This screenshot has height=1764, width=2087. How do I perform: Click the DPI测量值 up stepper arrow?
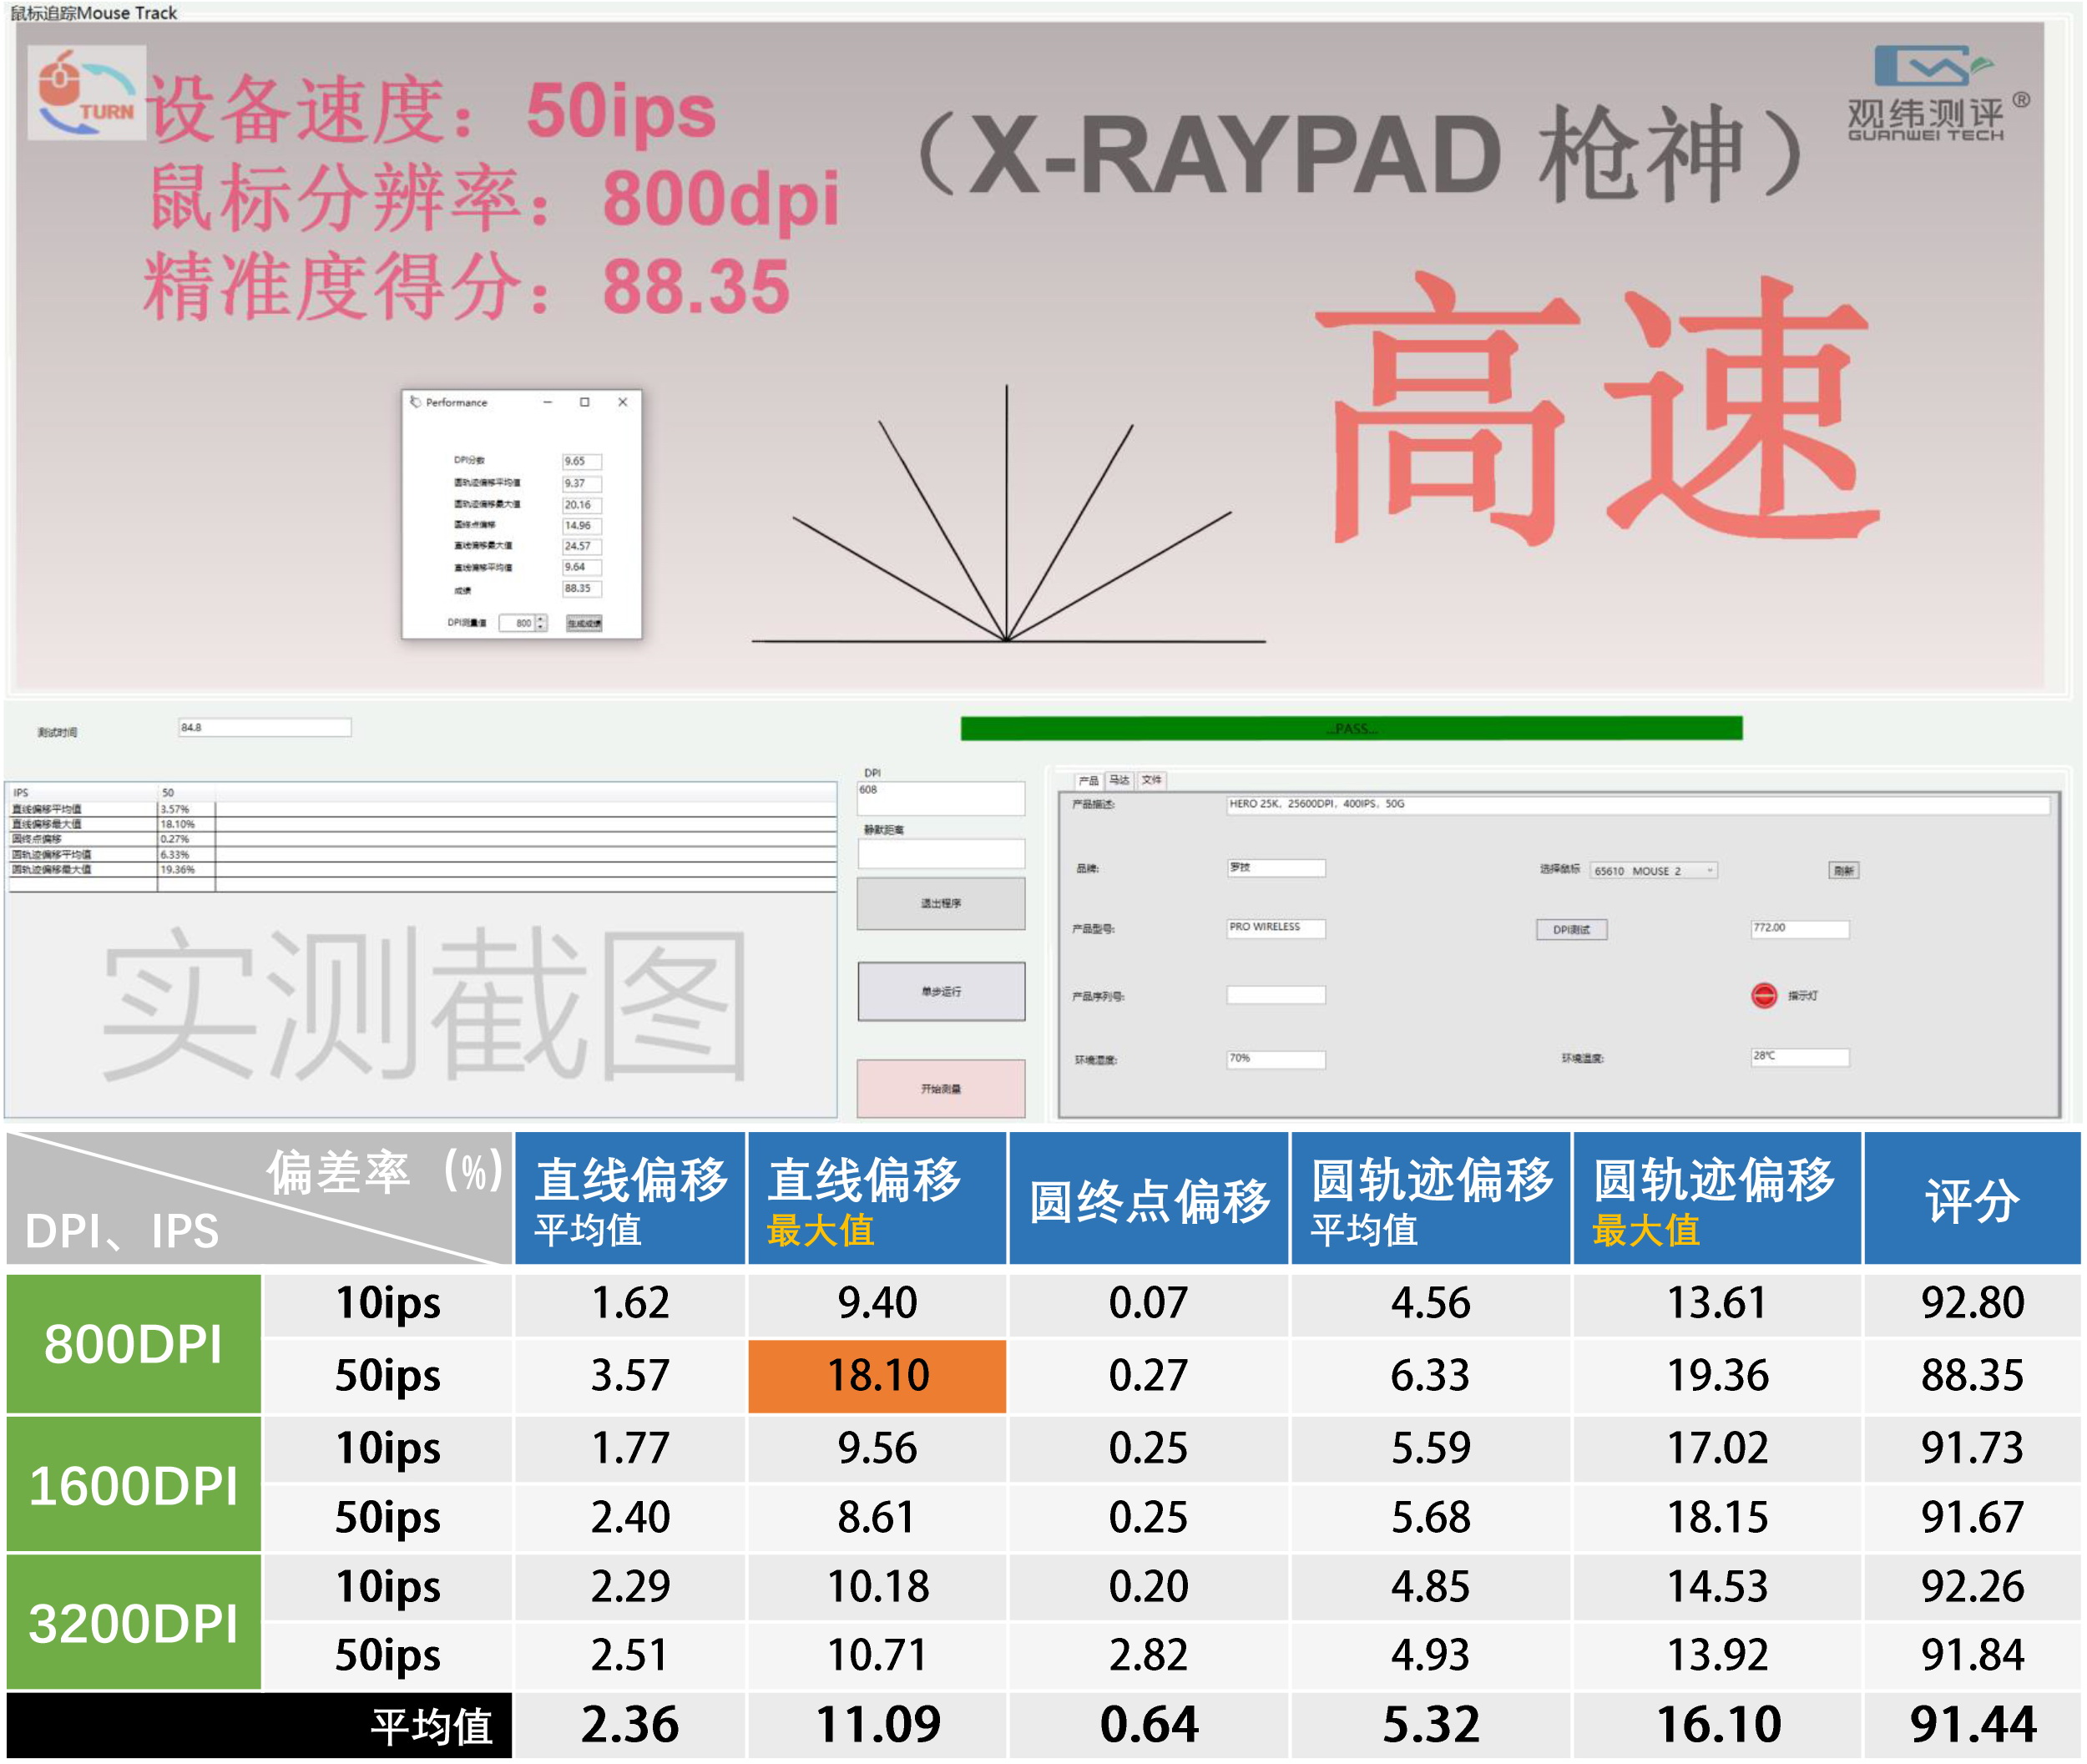(x=540, y=618)
